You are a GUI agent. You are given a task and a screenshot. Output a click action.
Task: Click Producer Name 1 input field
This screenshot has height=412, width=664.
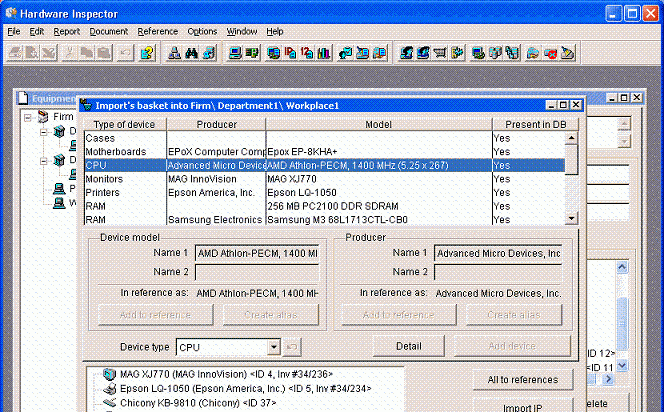498,253
